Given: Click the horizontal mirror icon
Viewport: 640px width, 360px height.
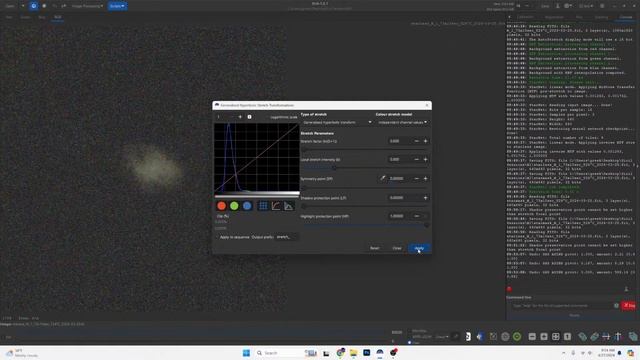Looking at the screenshot, I should click(606, 337).
